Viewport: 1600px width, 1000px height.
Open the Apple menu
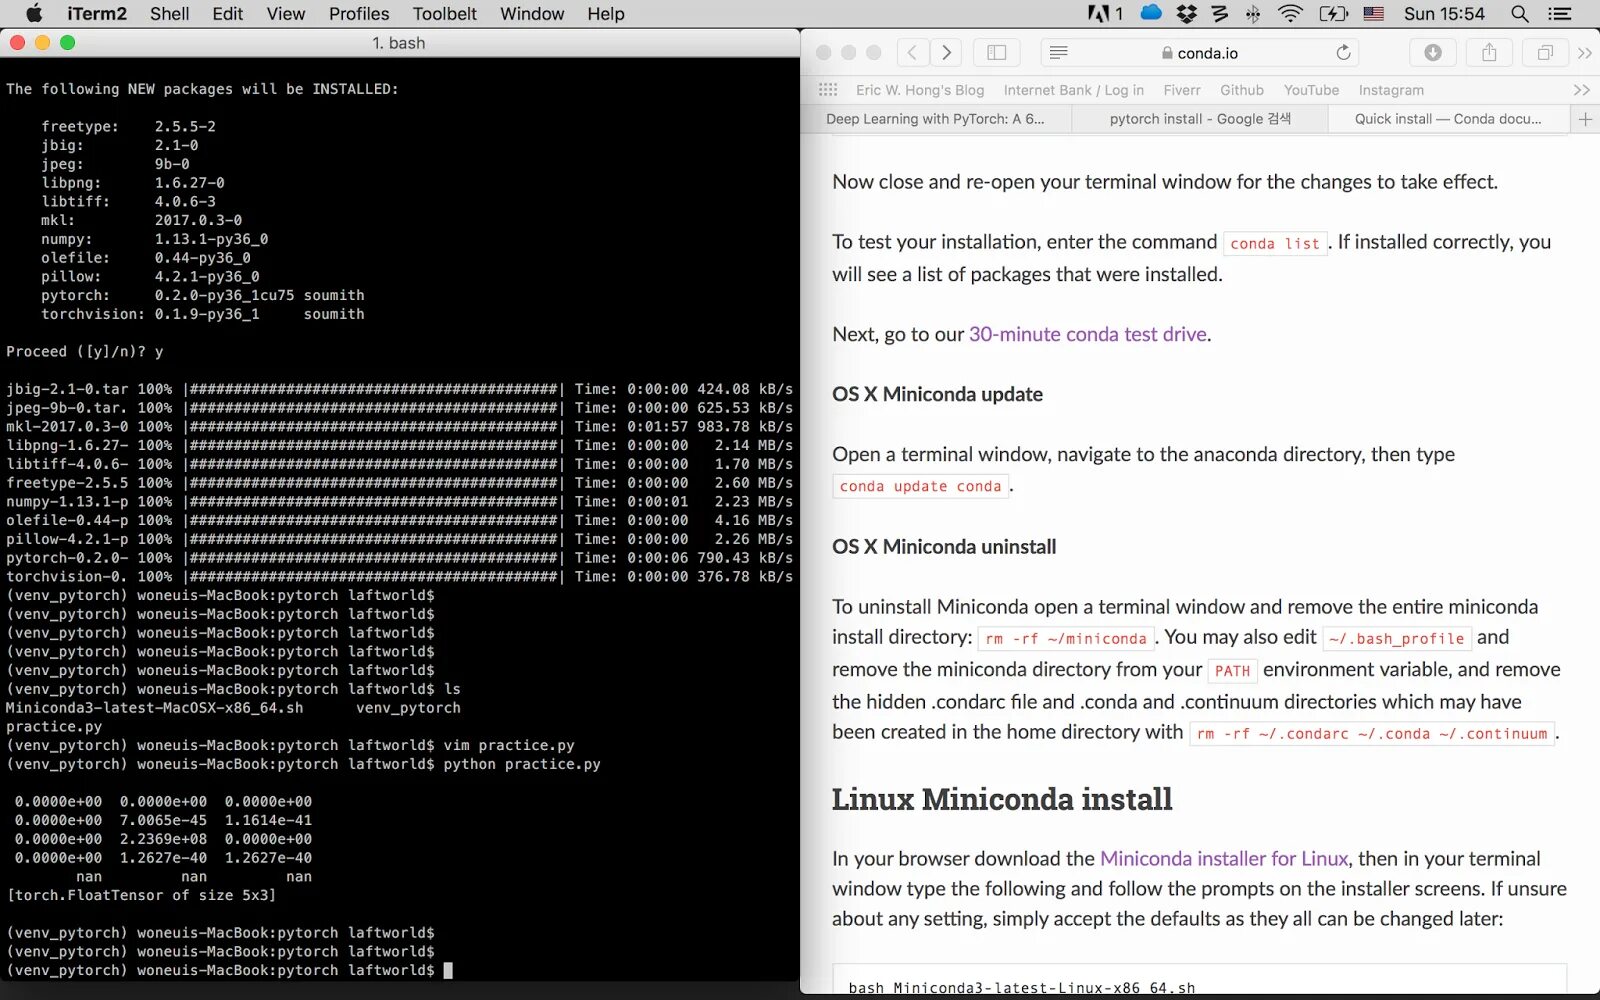pyautogui.click(x=34, y=14)
